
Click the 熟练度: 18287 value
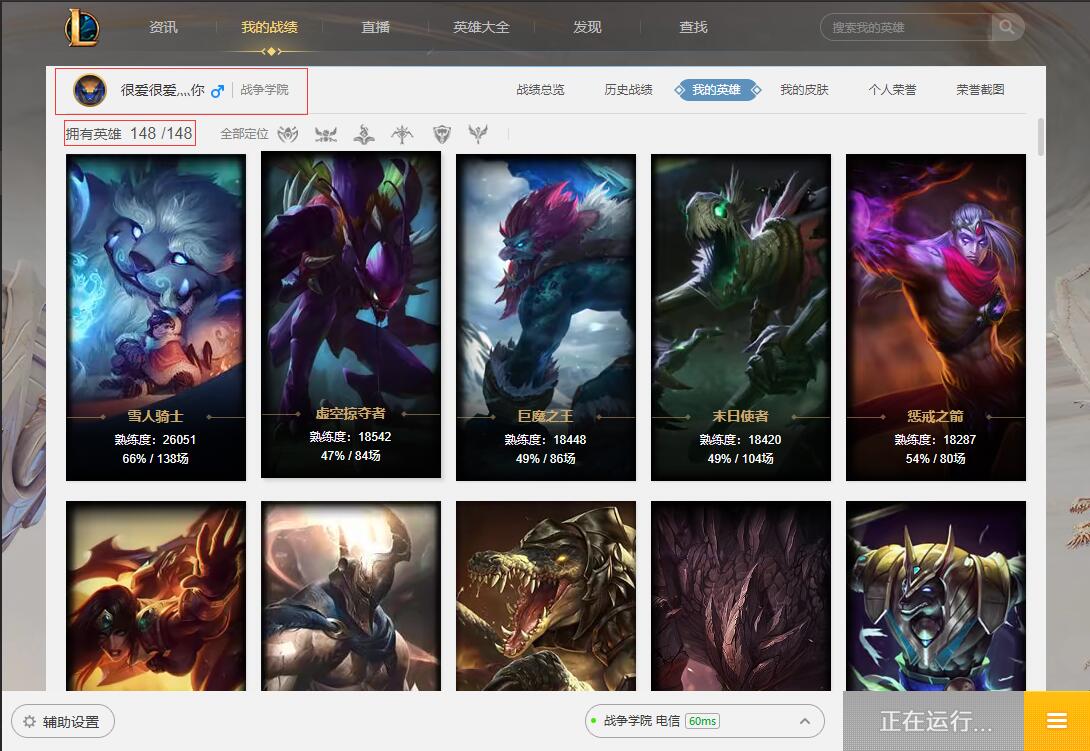click(x=936, y=439)
